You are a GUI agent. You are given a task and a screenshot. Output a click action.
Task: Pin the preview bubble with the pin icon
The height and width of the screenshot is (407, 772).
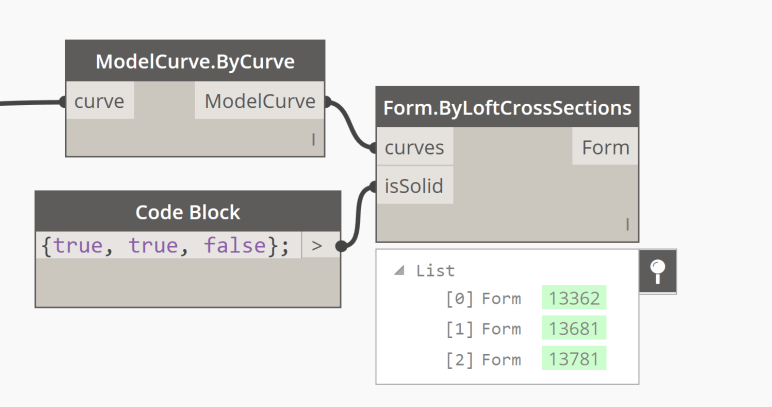[657, 272]
